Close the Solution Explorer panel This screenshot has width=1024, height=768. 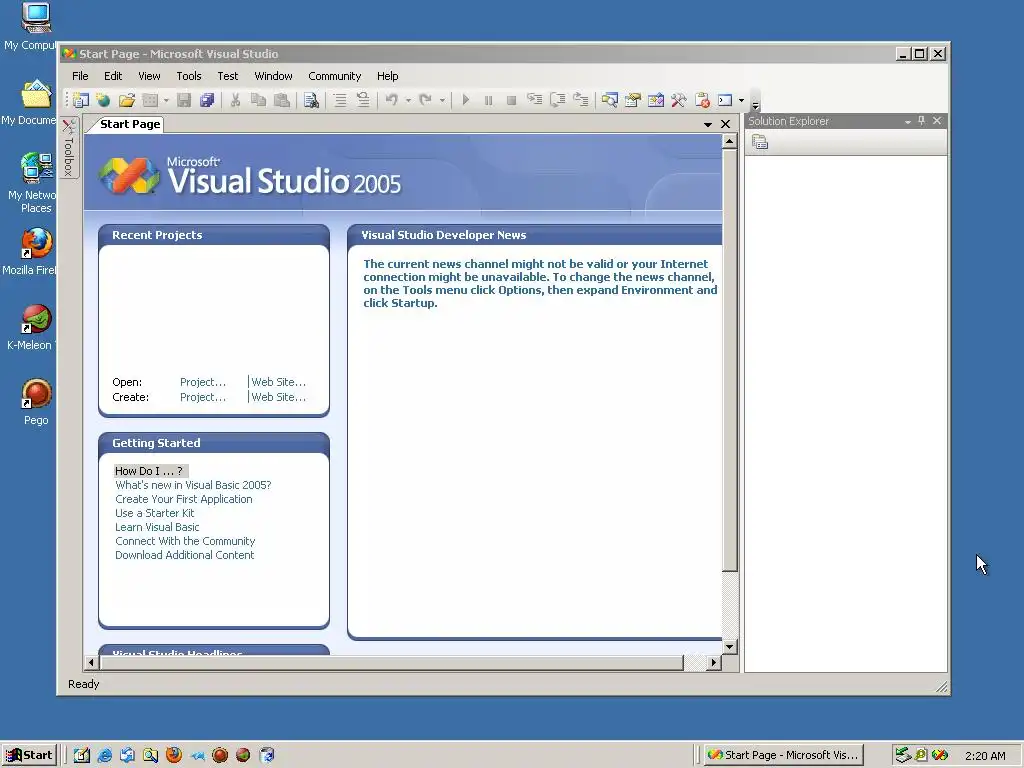pos(936,121)
